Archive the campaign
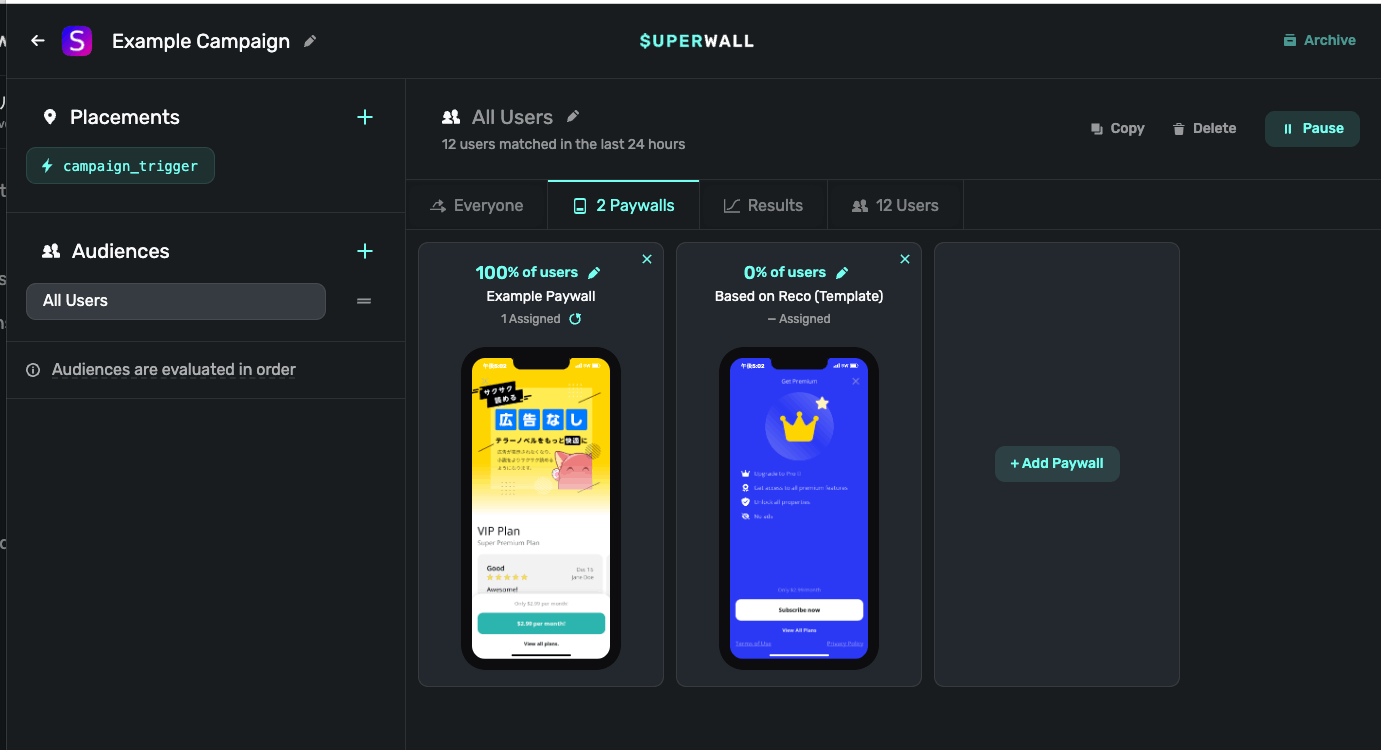 point(1319,41)
